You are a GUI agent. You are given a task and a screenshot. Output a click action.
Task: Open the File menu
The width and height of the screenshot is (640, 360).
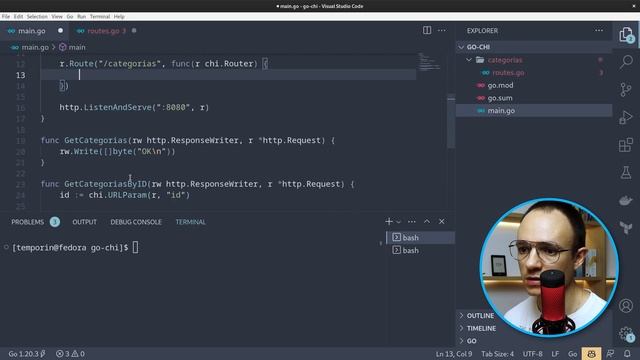[6, 17]
